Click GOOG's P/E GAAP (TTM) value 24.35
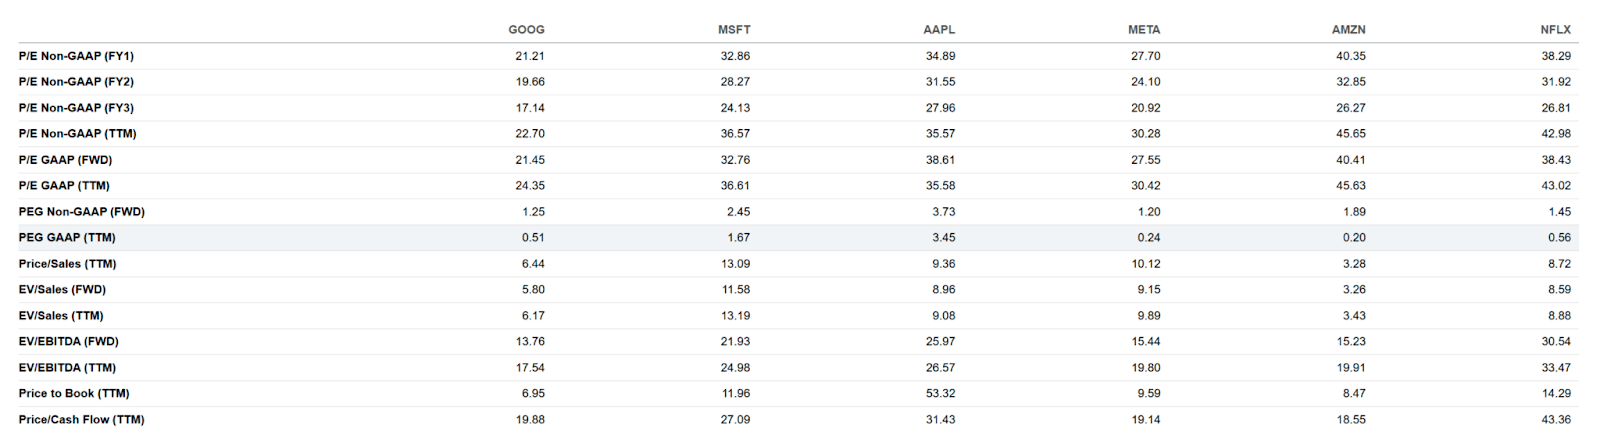1600x446 pixels. click(530, 186)
